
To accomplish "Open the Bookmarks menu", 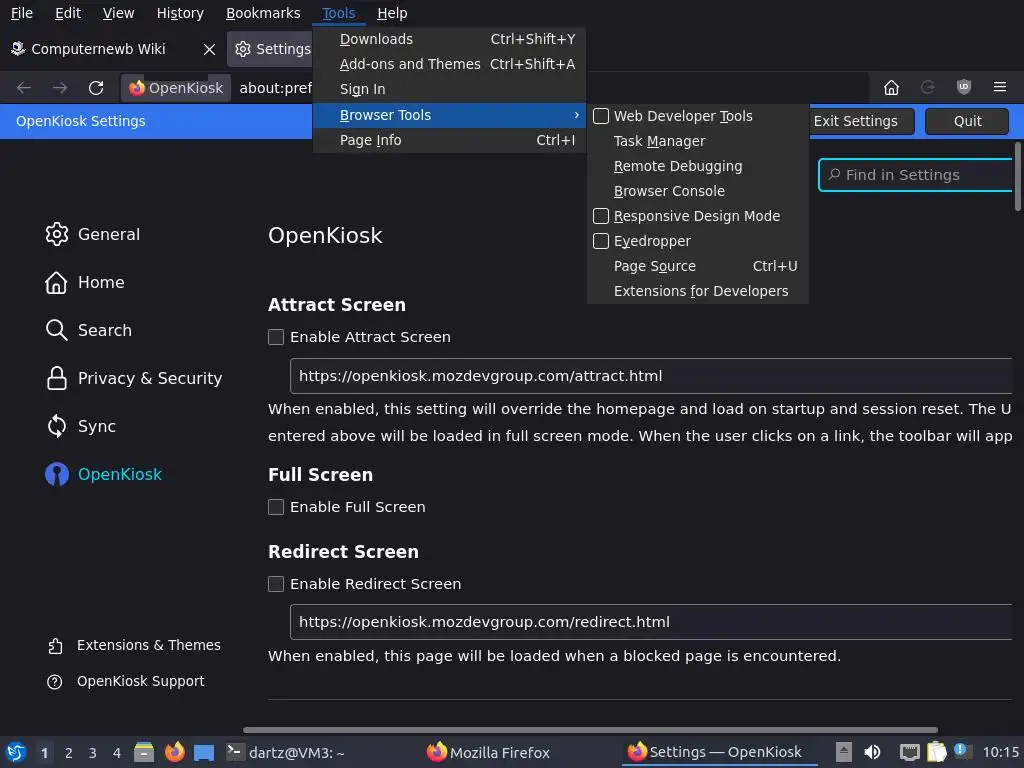I will pos(263,13).
